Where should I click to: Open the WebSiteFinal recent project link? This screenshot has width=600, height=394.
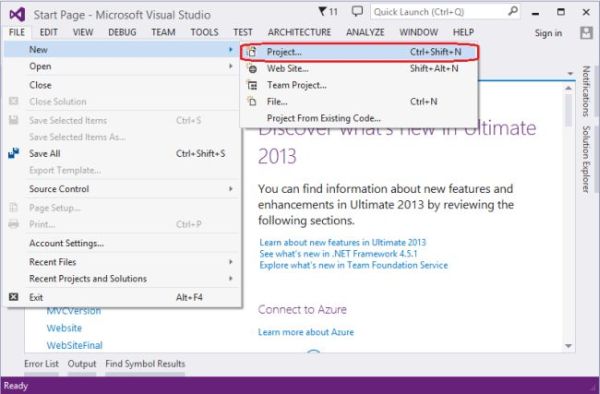click(x=75, y=345)
